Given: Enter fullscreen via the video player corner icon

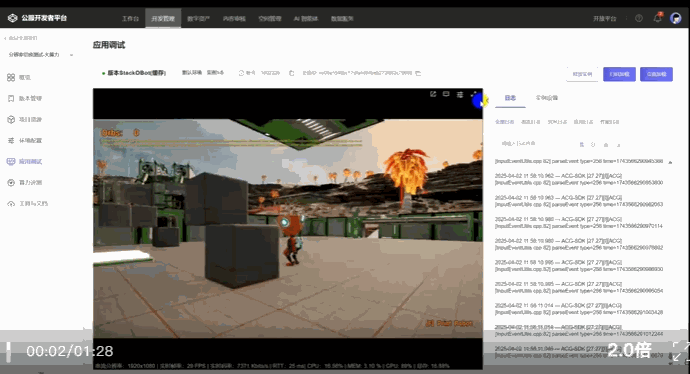Looking at the screenshot, I should (680, 351).
